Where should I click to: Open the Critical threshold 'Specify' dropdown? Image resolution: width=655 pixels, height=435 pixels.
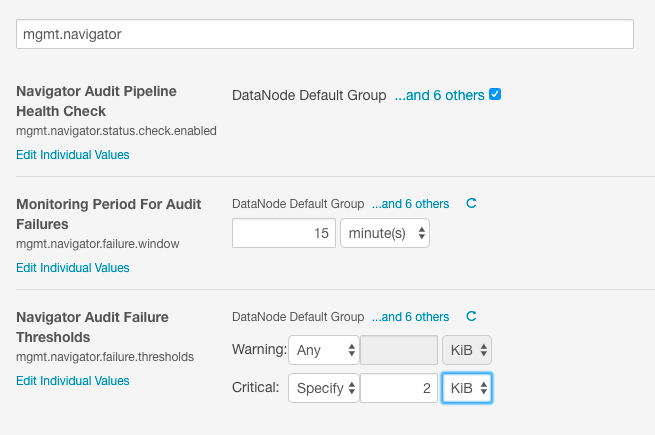click(323, 388)
